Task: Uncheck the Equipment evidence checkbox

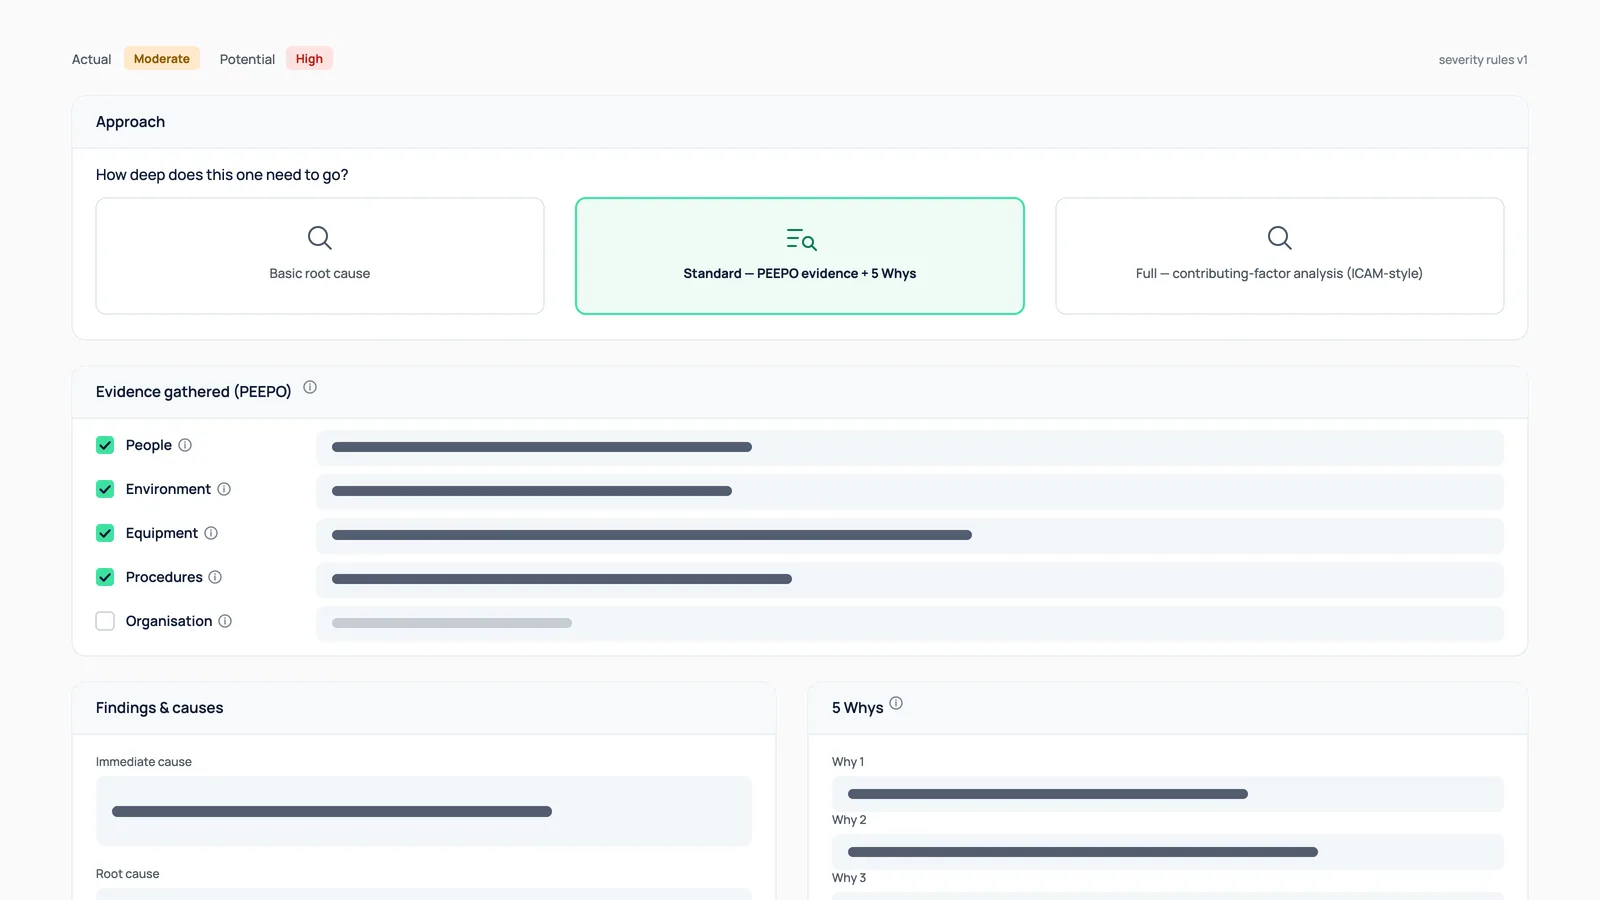Action: (x=105, y=533)
